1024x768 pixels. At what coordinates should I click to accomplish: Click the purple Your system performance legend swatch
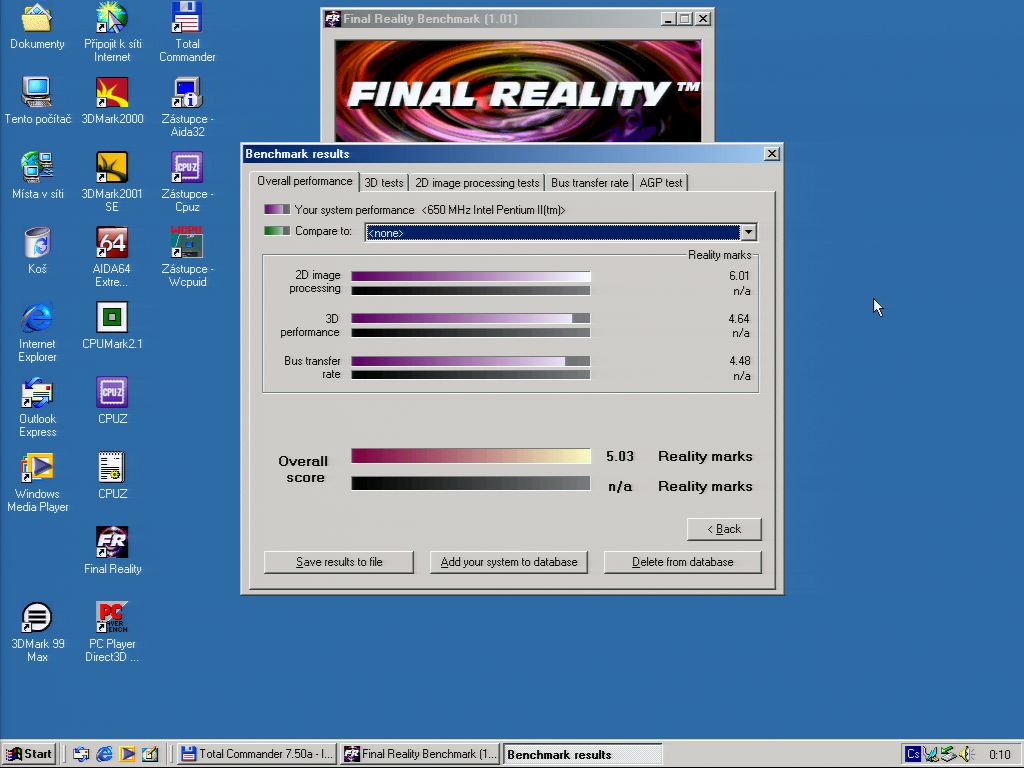[277, 210]
